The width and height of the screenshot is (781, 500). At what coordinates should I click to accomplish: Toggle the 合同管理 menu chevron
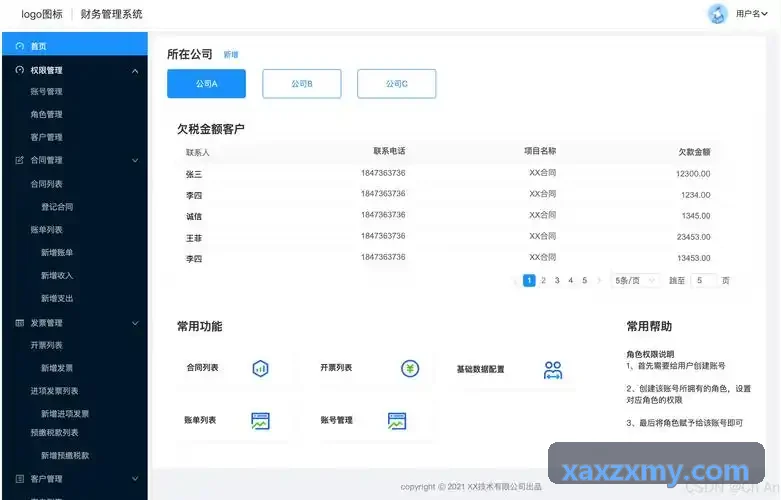[135, 160]
